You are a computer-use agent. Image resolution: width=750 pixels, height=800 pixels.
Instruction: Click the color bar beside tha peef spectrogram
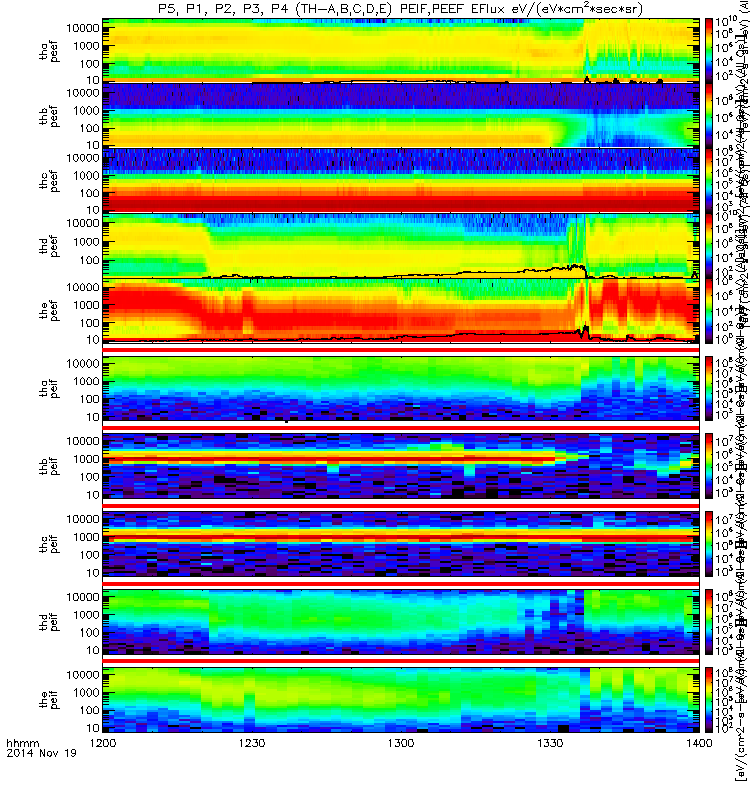(x=709, y=50)
